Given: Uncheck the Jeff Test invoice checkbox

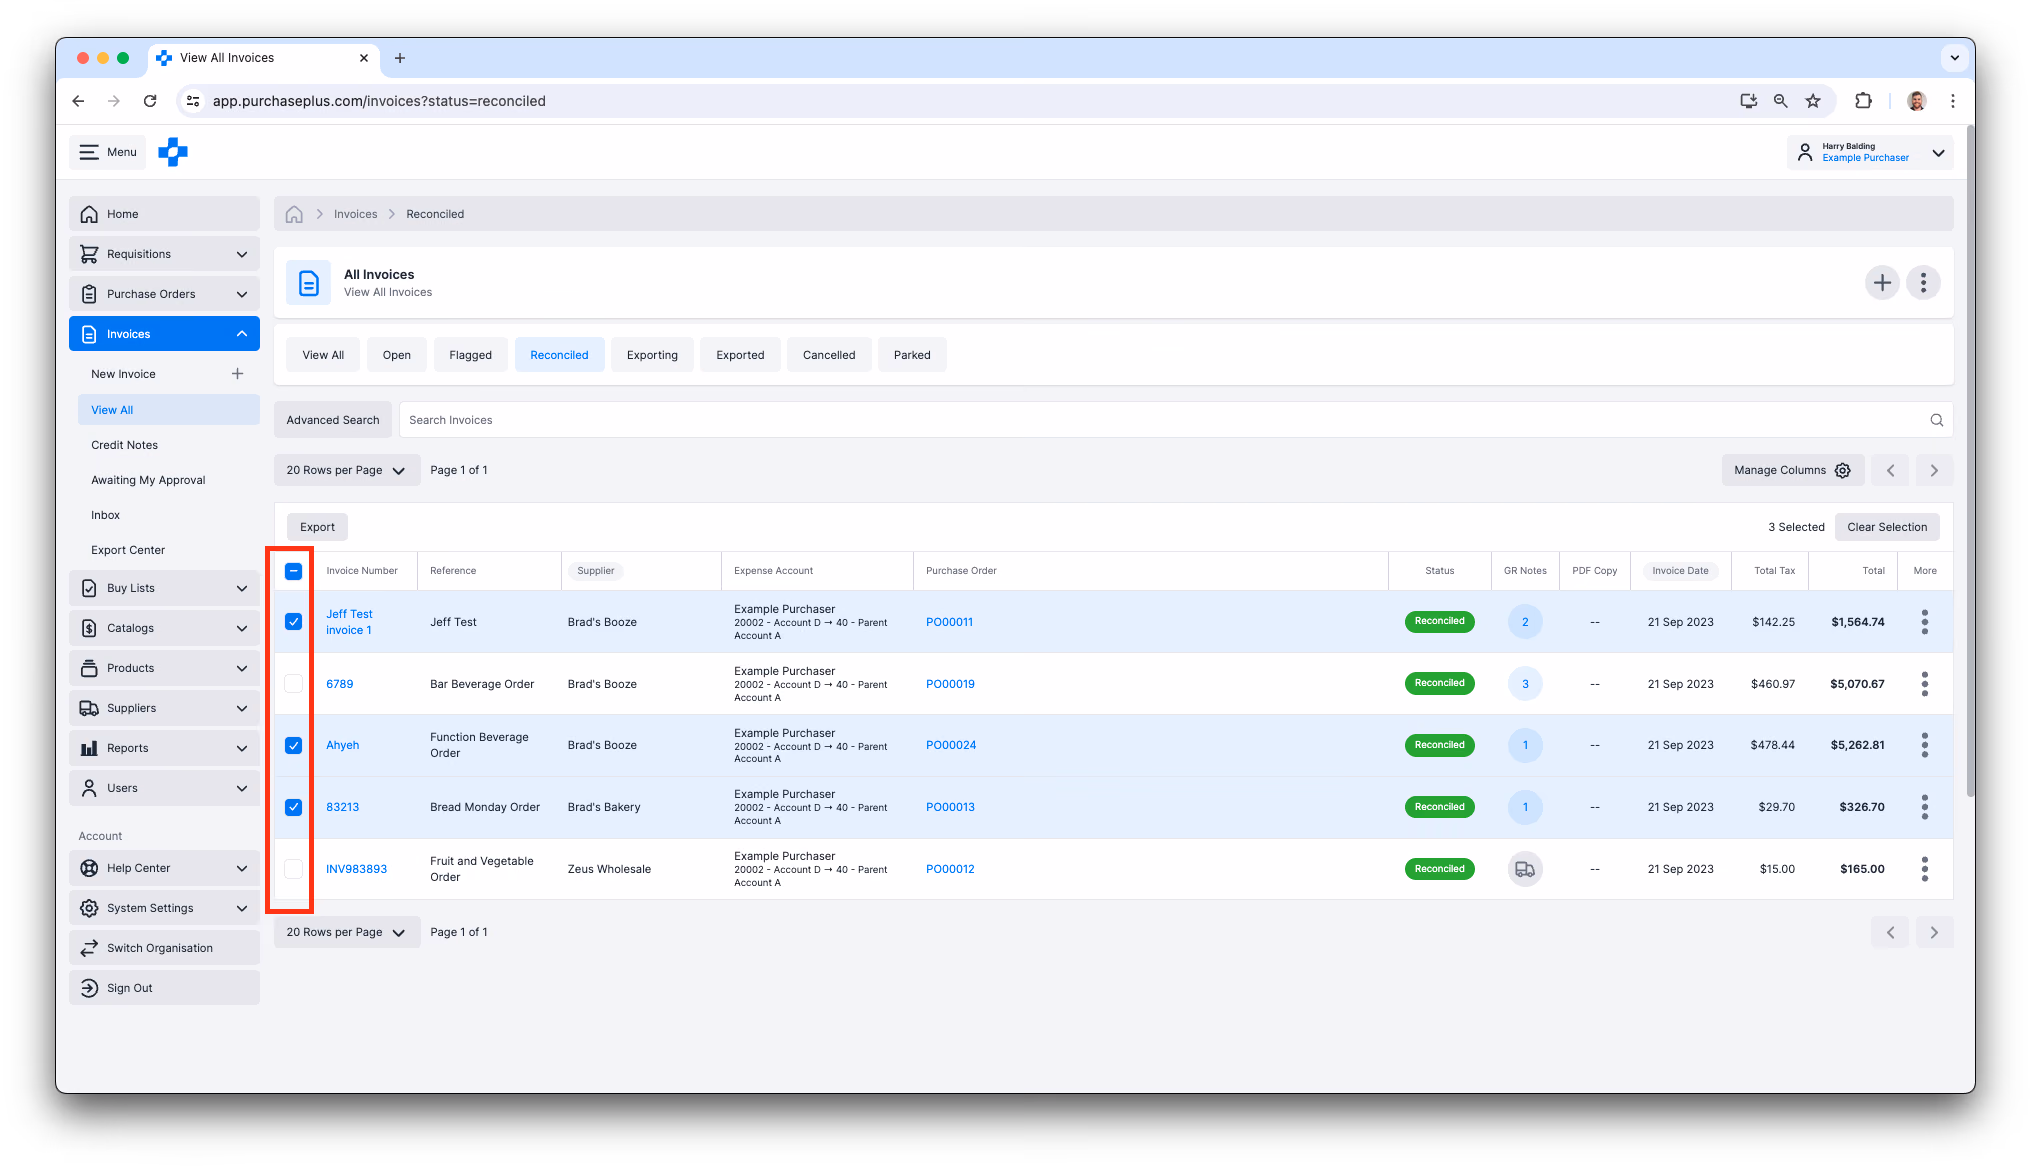Looking at the screenshot, I should coord(293,622).
